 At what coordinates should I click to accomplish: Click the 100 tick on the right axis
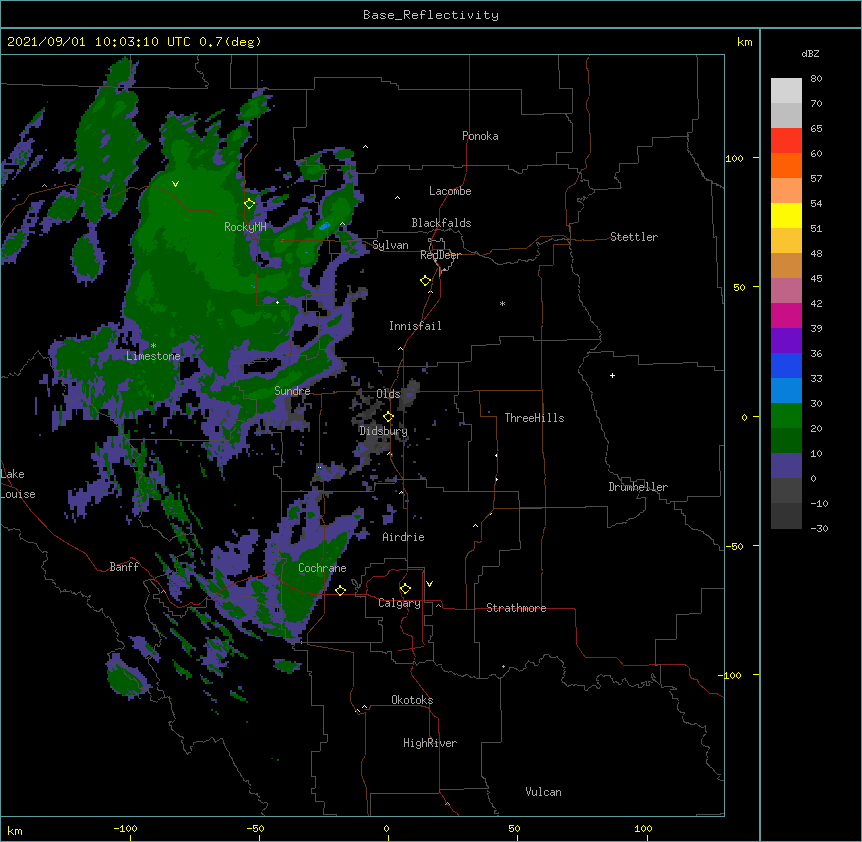tap(734, 158)
